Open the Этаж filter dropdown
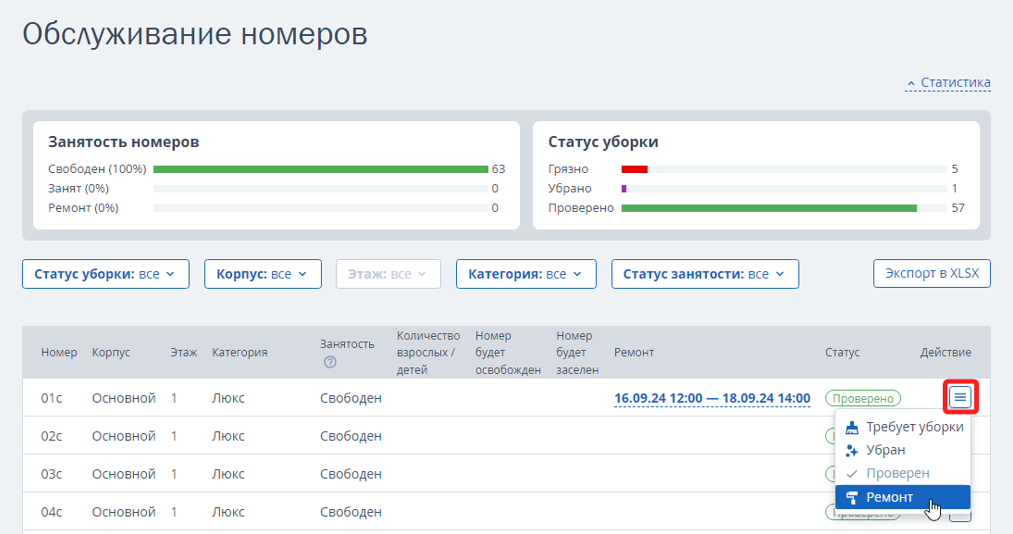The height and width of the screenshot is (534, 1013). click(388, 274)
